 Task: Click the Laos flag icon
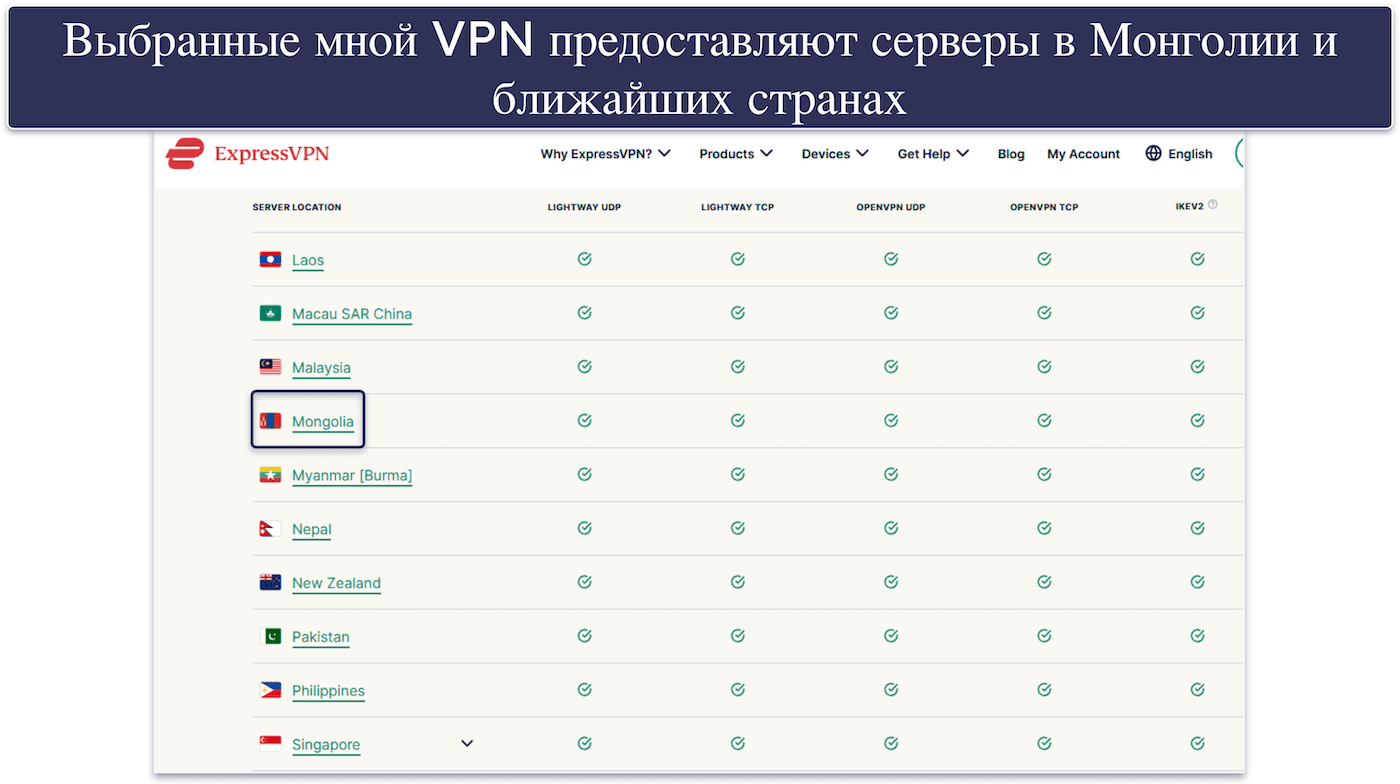pyautogui.click(x=270, y=259)
